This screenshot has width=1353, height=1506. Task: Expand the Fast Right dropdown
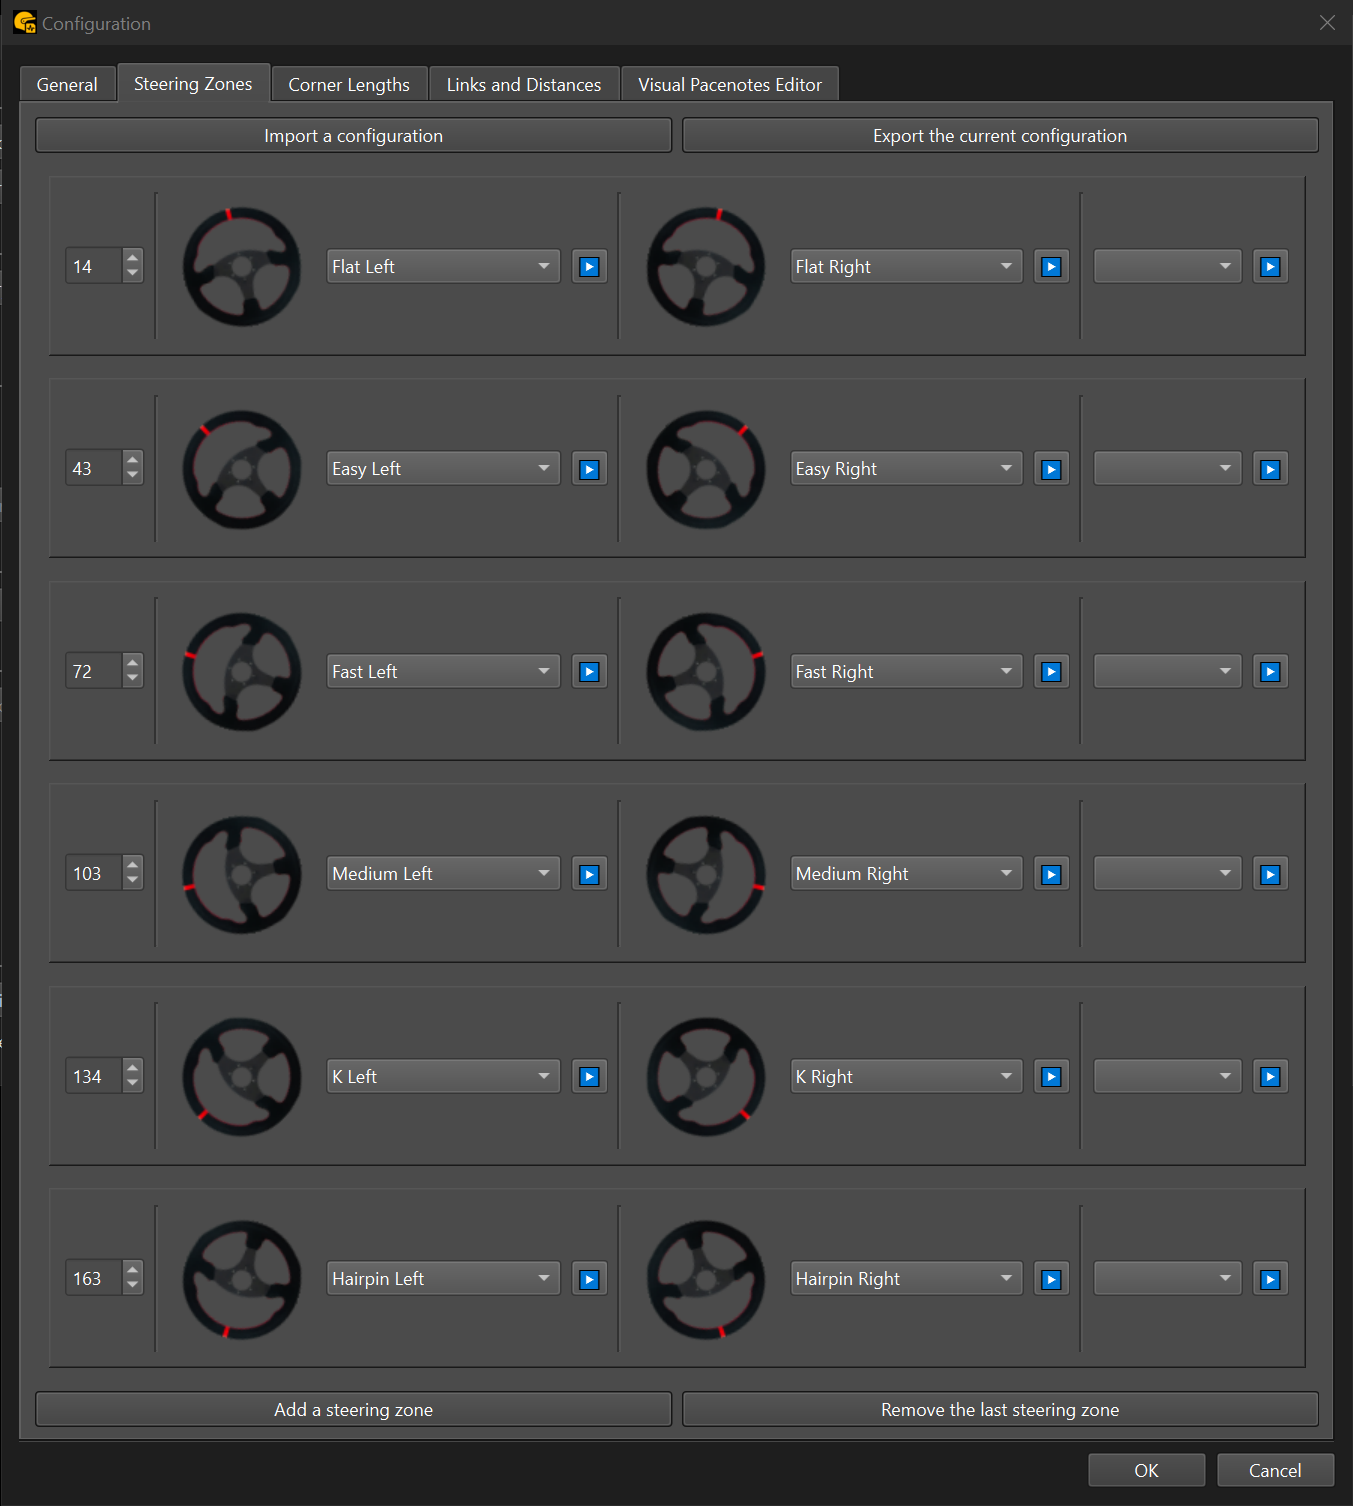coord(905,672)
